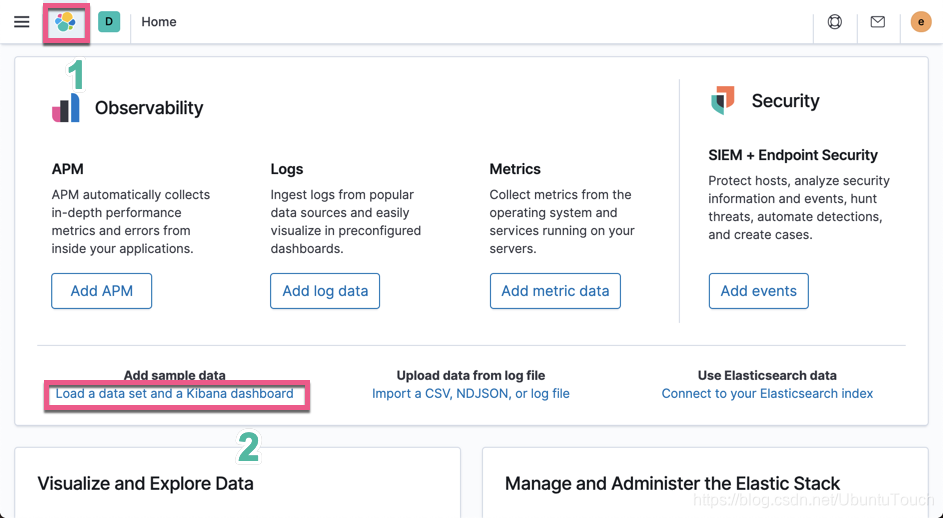
Task: Select the APM section title
Action: pos(67,169)
